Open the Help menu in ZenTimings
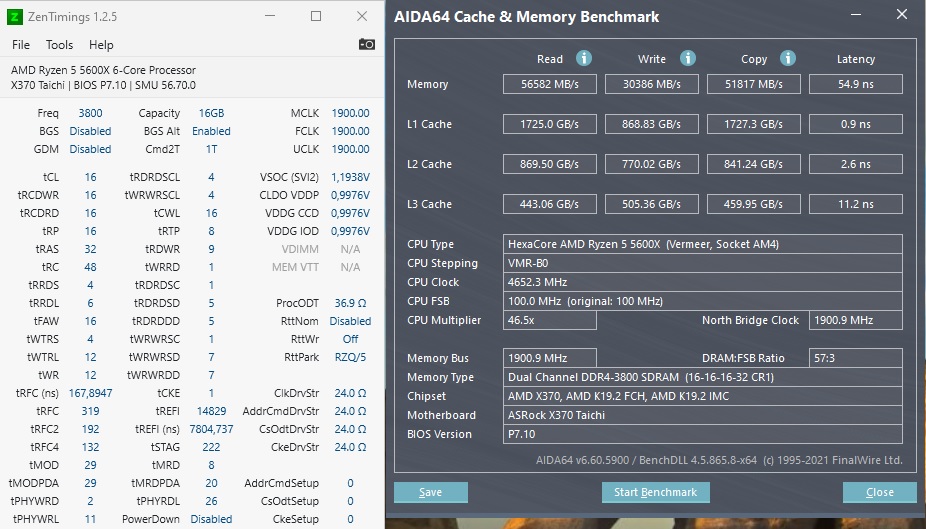This screenshot has height=529, width=926. (101, 45)
